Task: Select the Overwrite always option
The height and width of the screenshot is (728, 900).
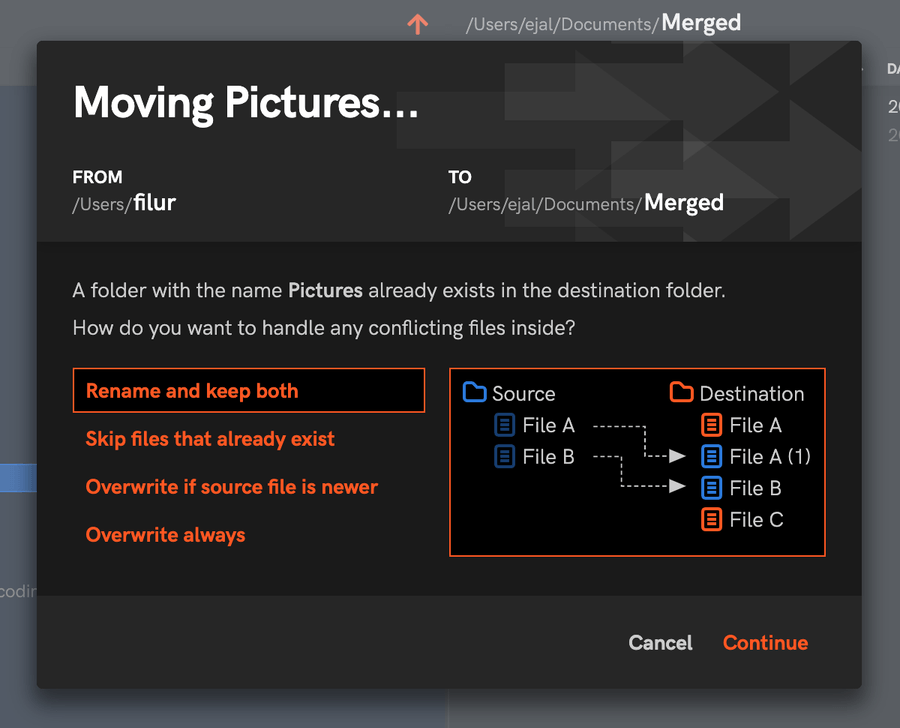Action: click(x=165, y=535)
